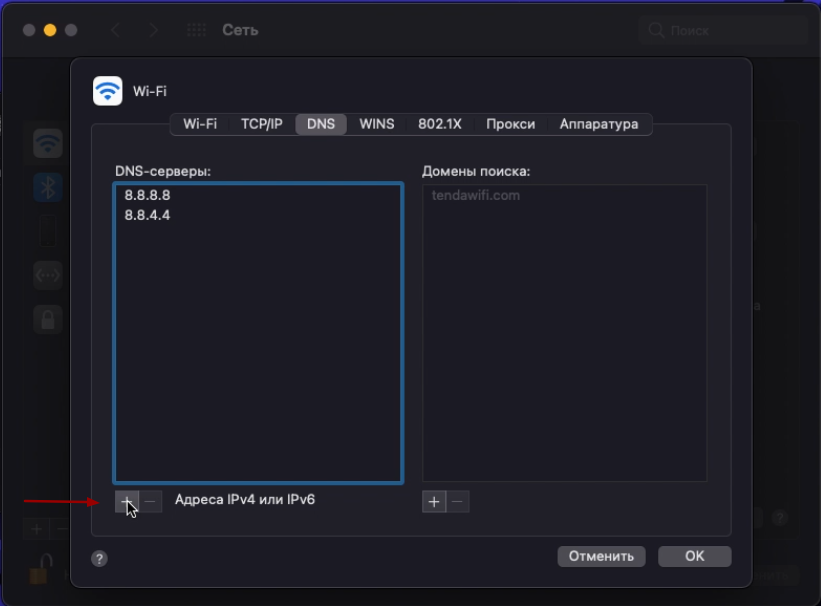821x606 pixels.
Task: Click the plus button under DNS servers list
Action: click(x=126, y=500)
